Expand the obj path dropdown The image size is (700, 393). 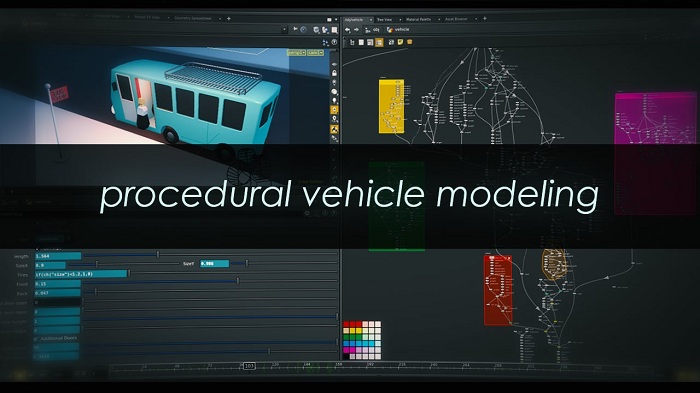click(373, 30)
